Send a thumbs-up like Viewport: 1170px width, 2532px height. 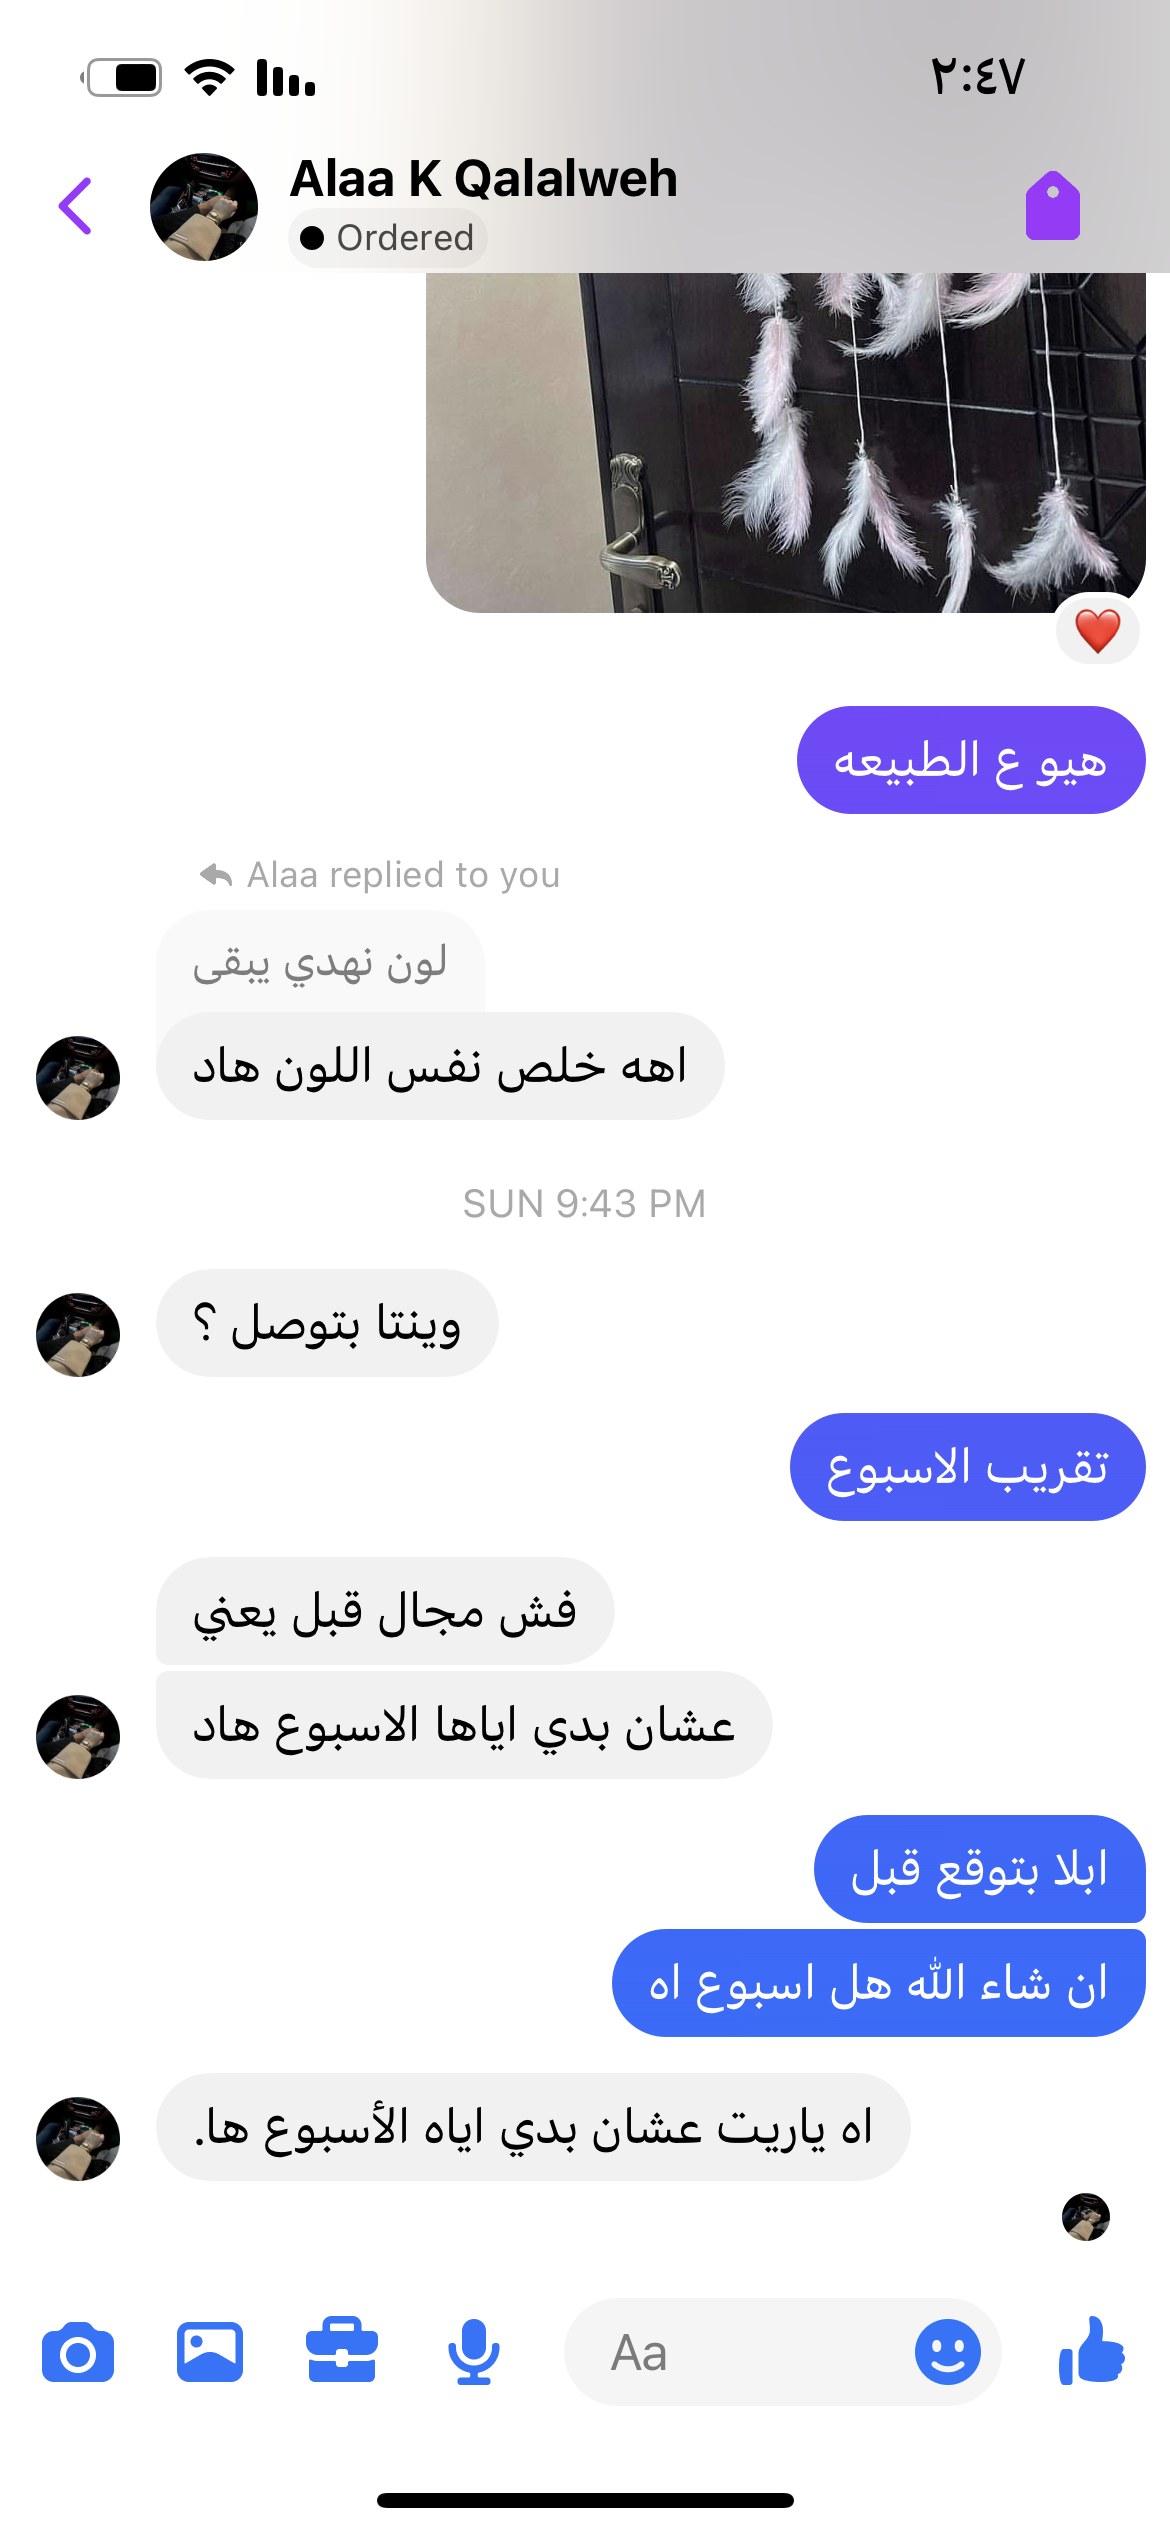point(1092,2351)
